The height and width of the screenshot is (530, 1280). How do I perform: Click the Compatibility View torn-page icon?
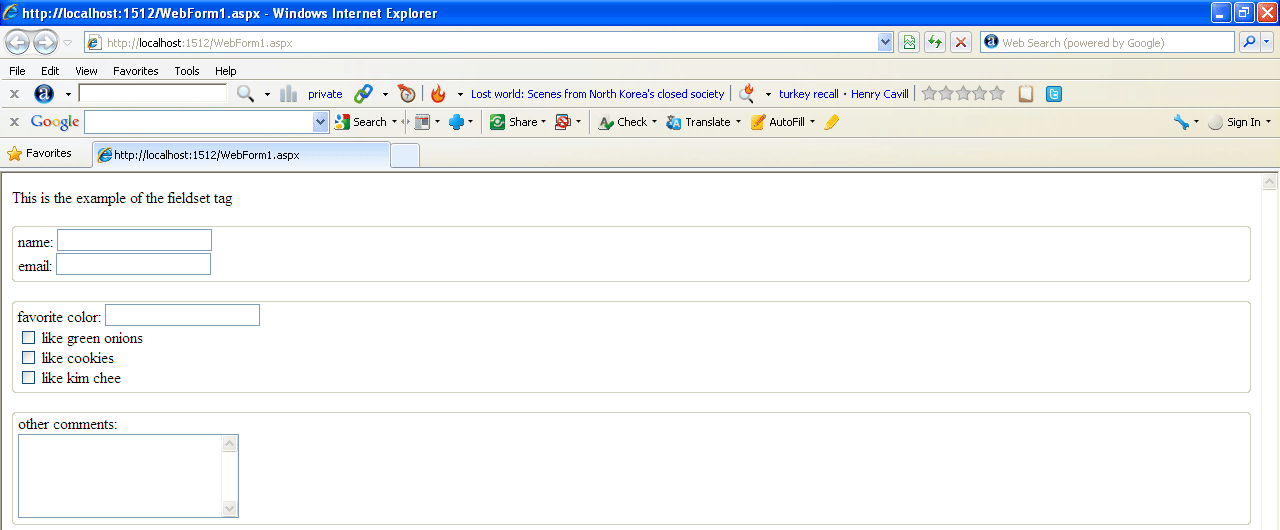click(909, 42)
